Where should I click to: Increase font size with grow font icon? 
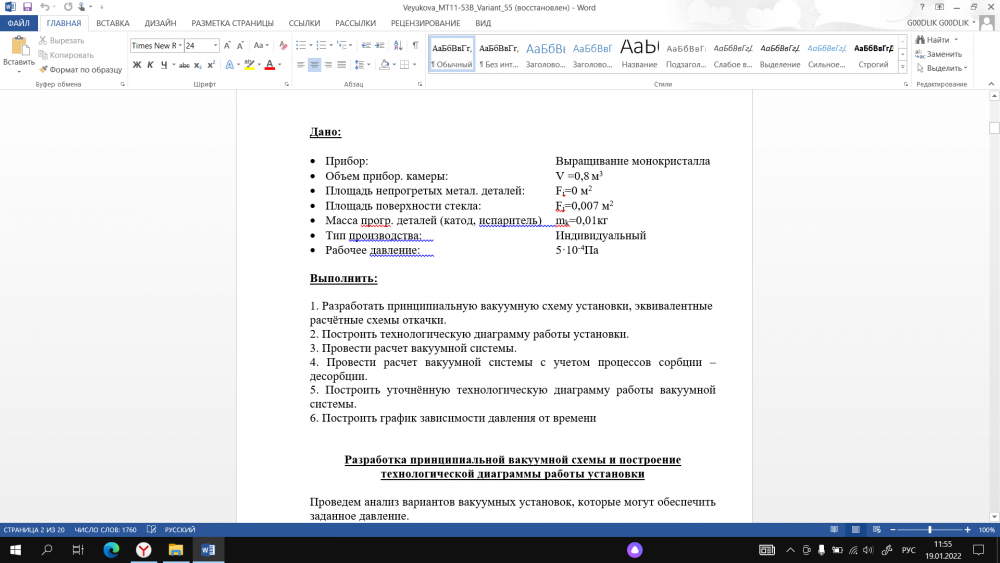pyautogui.click(x=228, y=45)
